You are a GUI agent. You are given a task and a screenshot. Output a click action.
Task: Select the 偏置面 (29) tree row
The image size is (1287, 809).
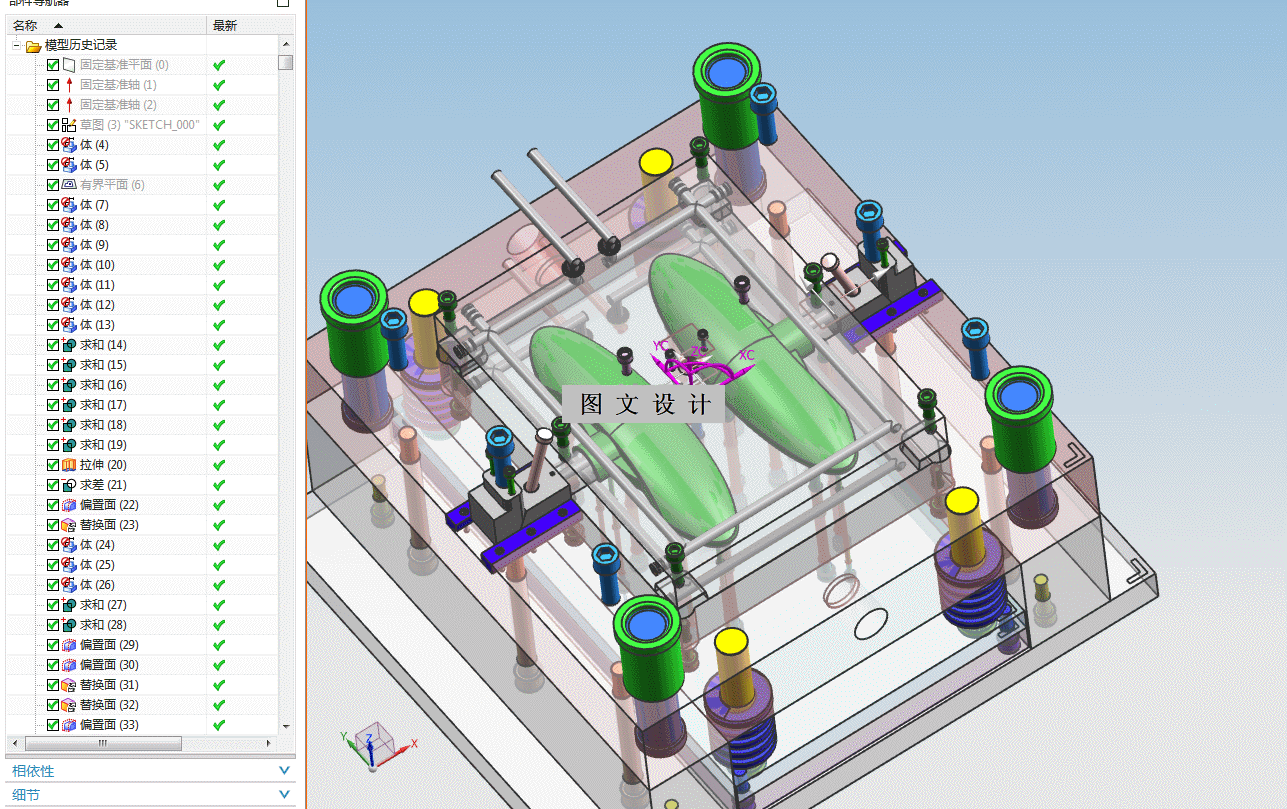141,645
